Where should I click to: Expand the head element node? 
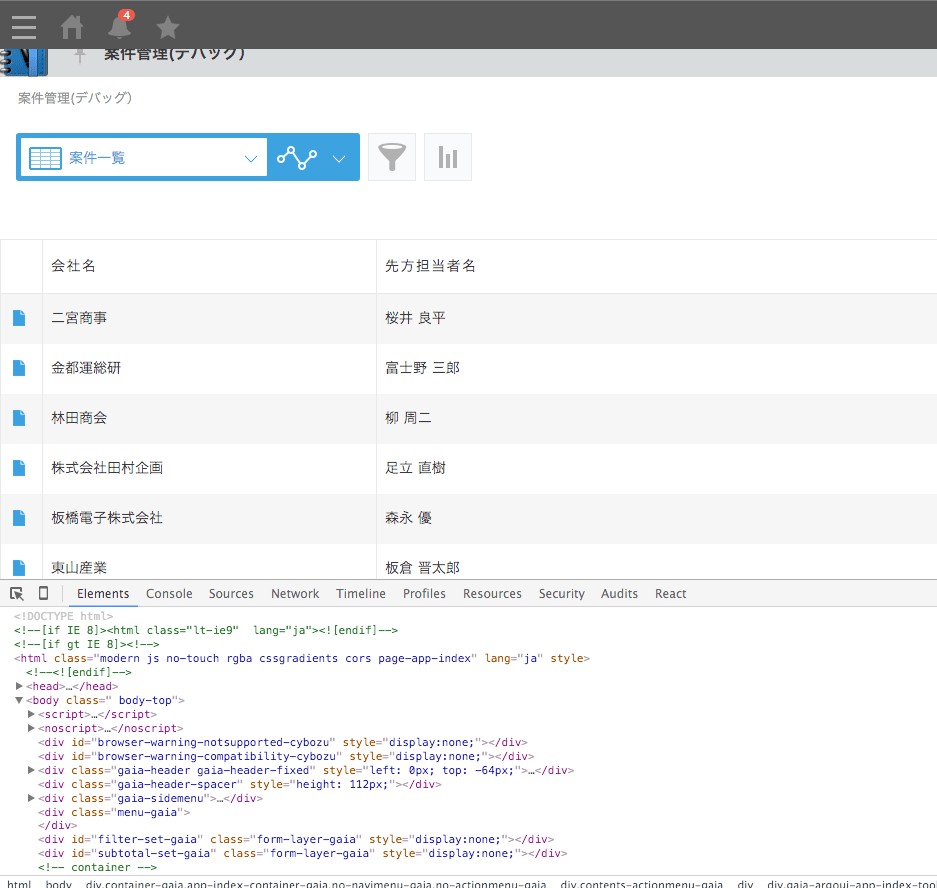(20, 686)
